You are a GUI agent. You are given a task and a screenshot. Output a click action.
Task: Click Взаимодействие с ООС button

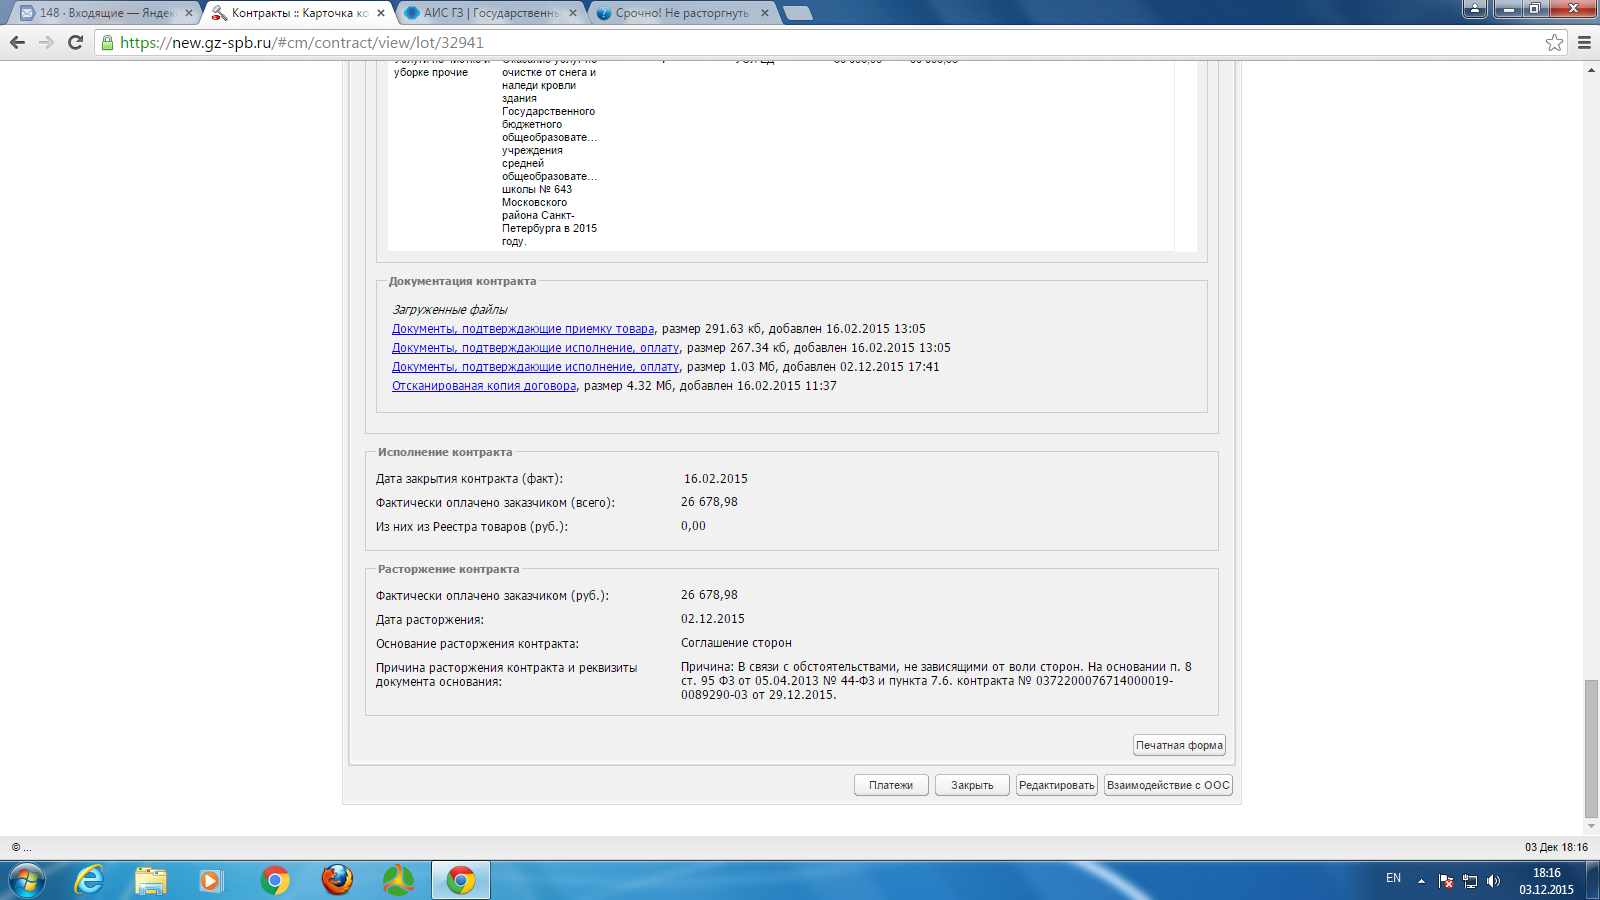[1168, 785]
